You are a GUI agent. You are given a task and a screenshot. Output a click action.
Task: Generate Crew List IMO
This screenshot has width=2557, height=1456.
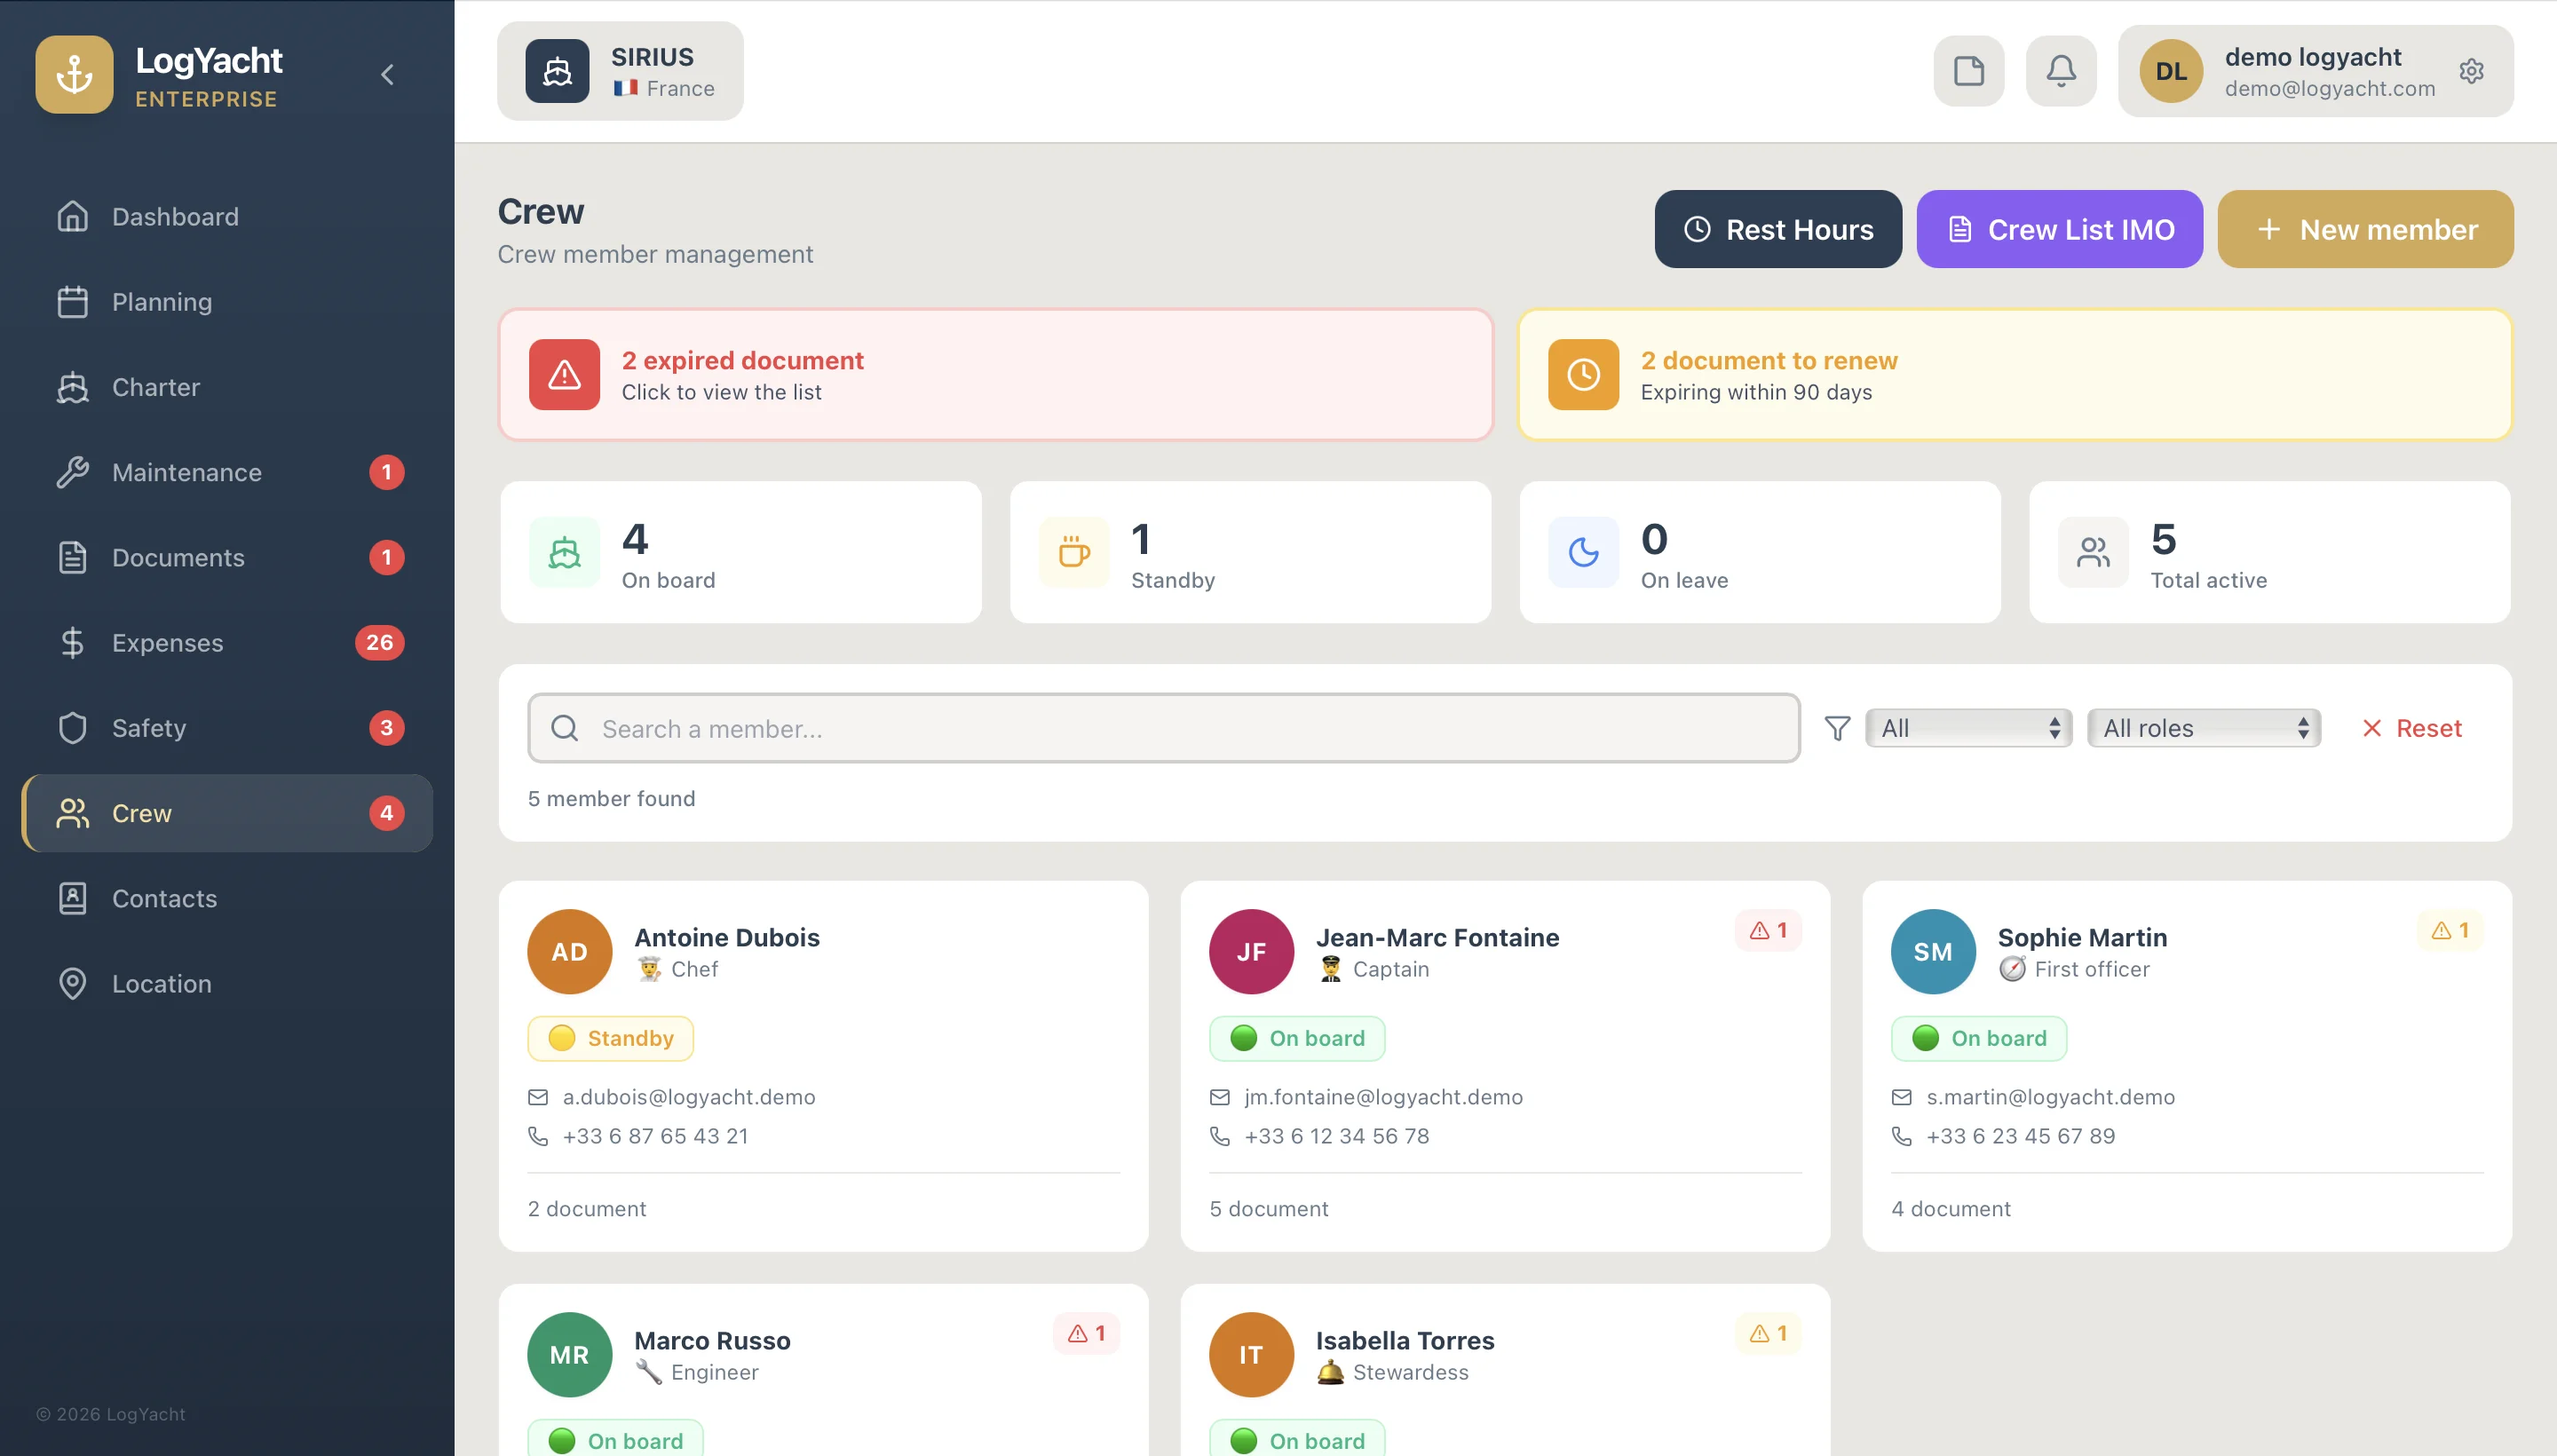tap(2059, 229)
